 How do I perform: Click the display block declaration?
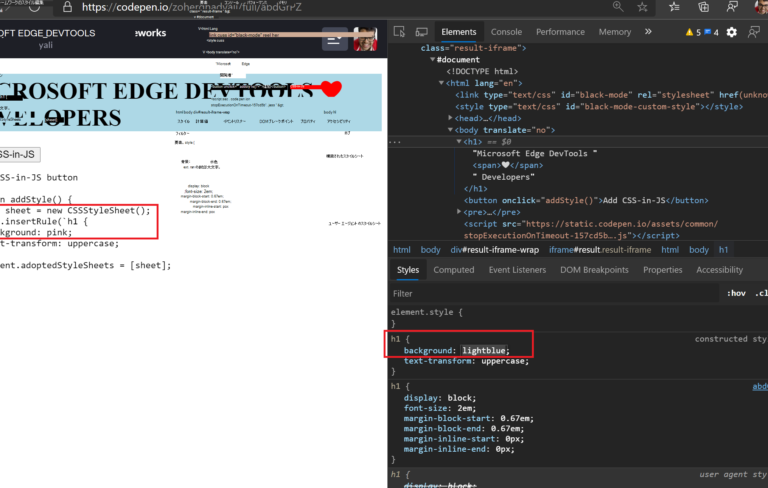[x=439, y=398]
